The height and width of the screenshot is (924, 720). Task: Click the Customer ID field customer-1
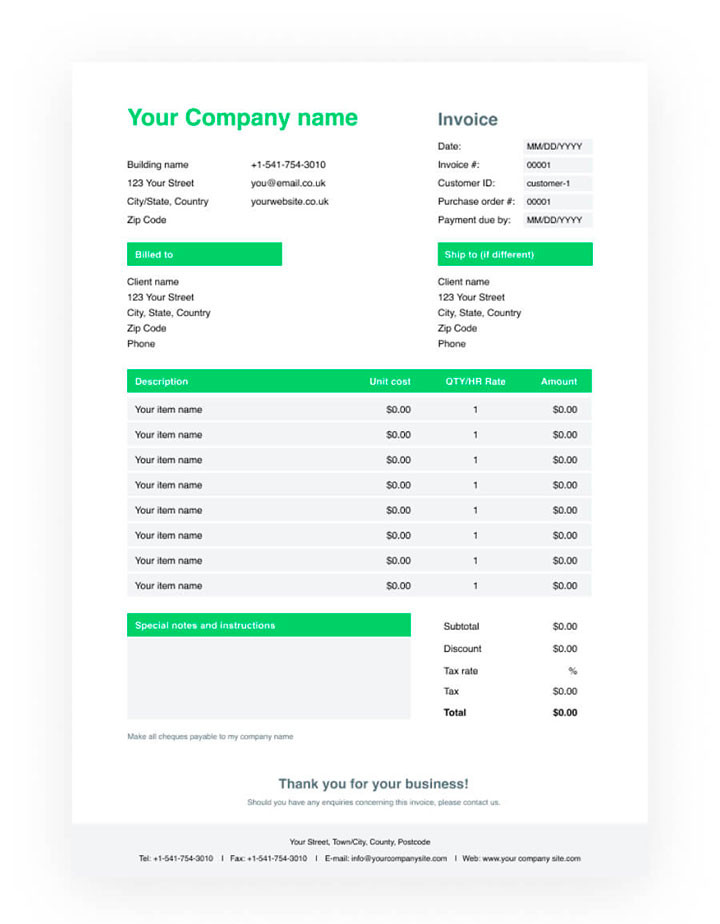click(x=557, y=184)
